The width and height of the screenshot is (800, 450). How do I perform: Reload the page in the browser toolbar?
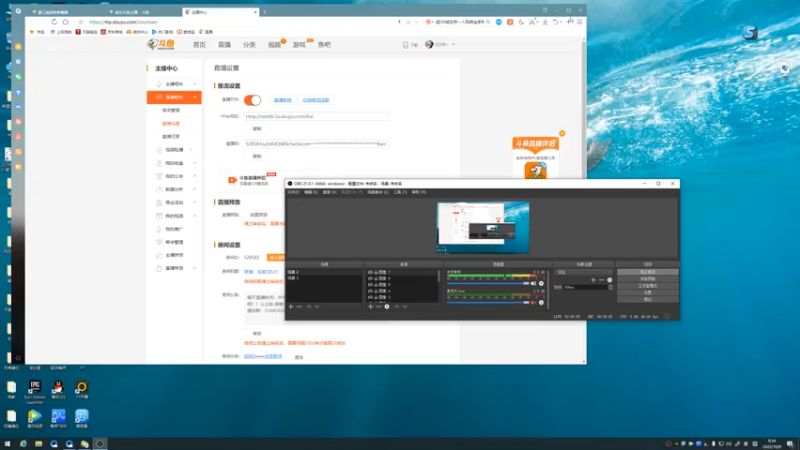(x=54, y=22)
